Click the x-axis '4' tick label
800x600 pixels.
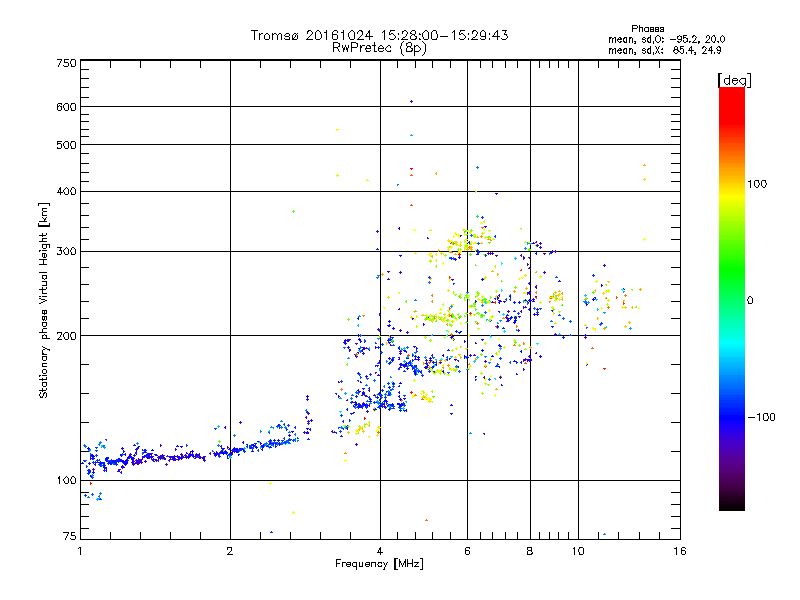(x=380, y=551)
